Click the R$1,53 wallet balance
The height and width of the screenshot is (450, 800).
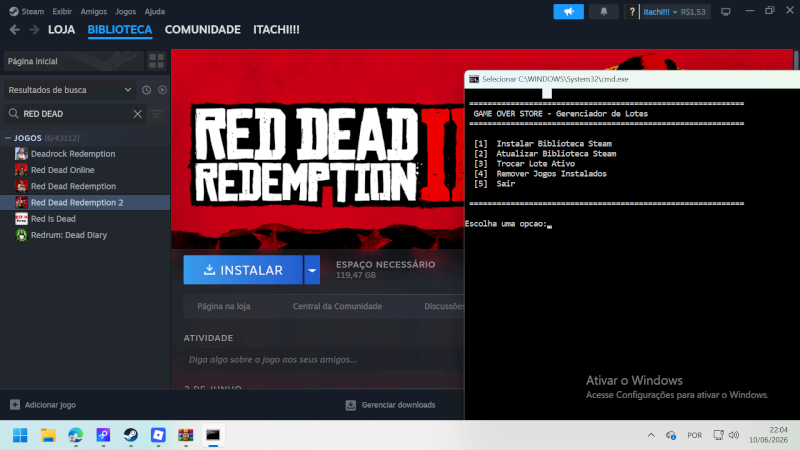[693, 12]
